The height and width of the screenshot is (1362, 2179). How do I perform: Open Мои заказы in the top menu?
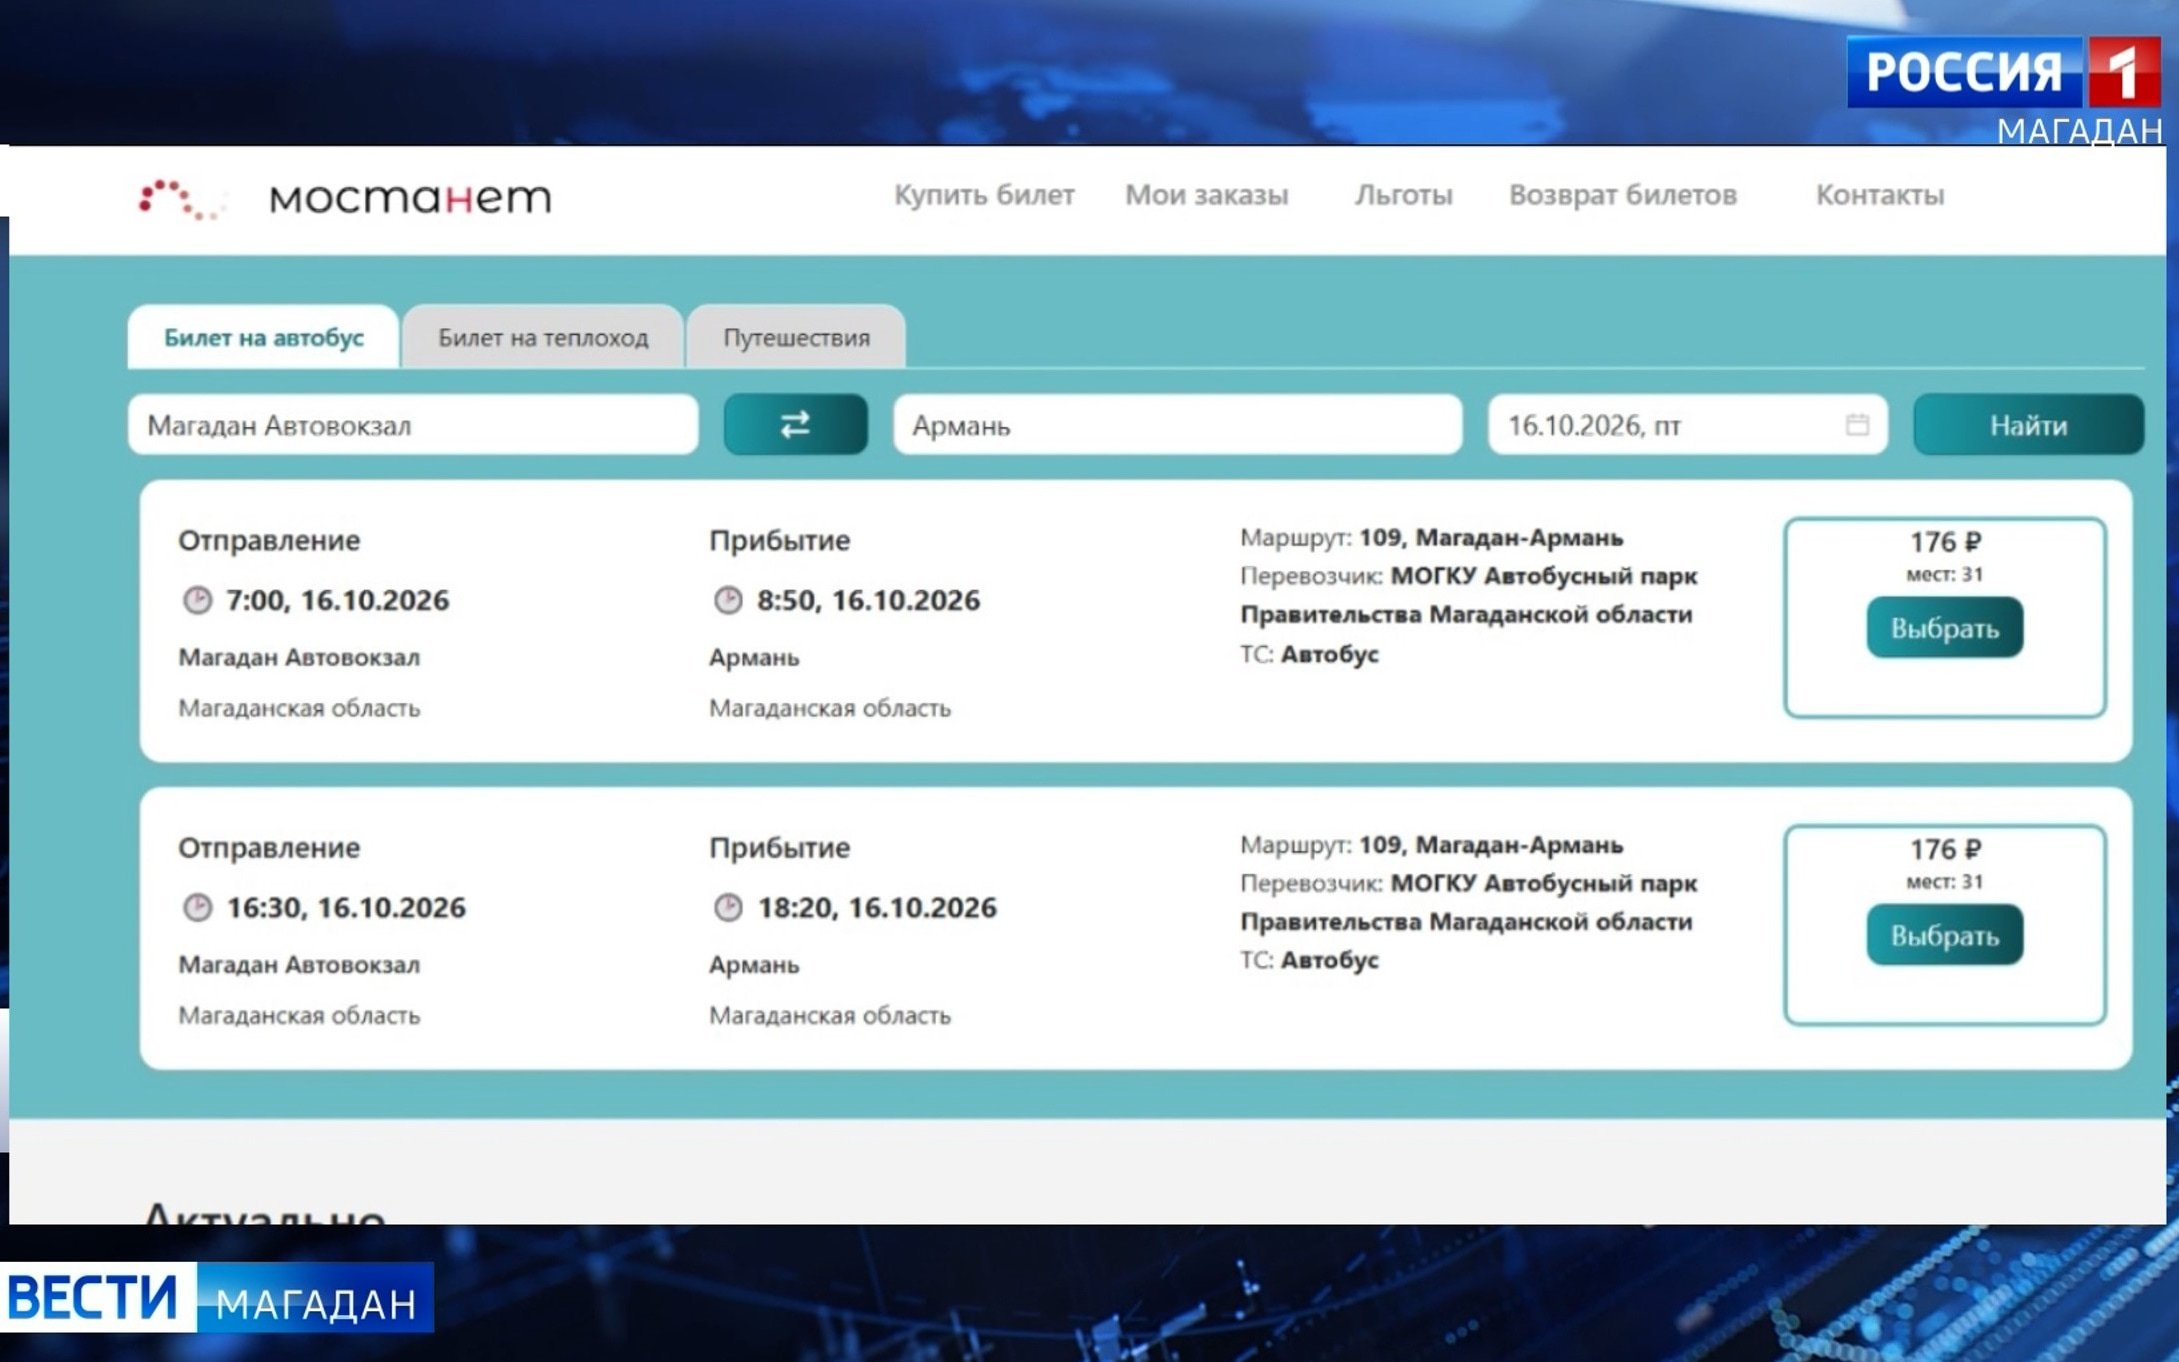[1207, 195]
